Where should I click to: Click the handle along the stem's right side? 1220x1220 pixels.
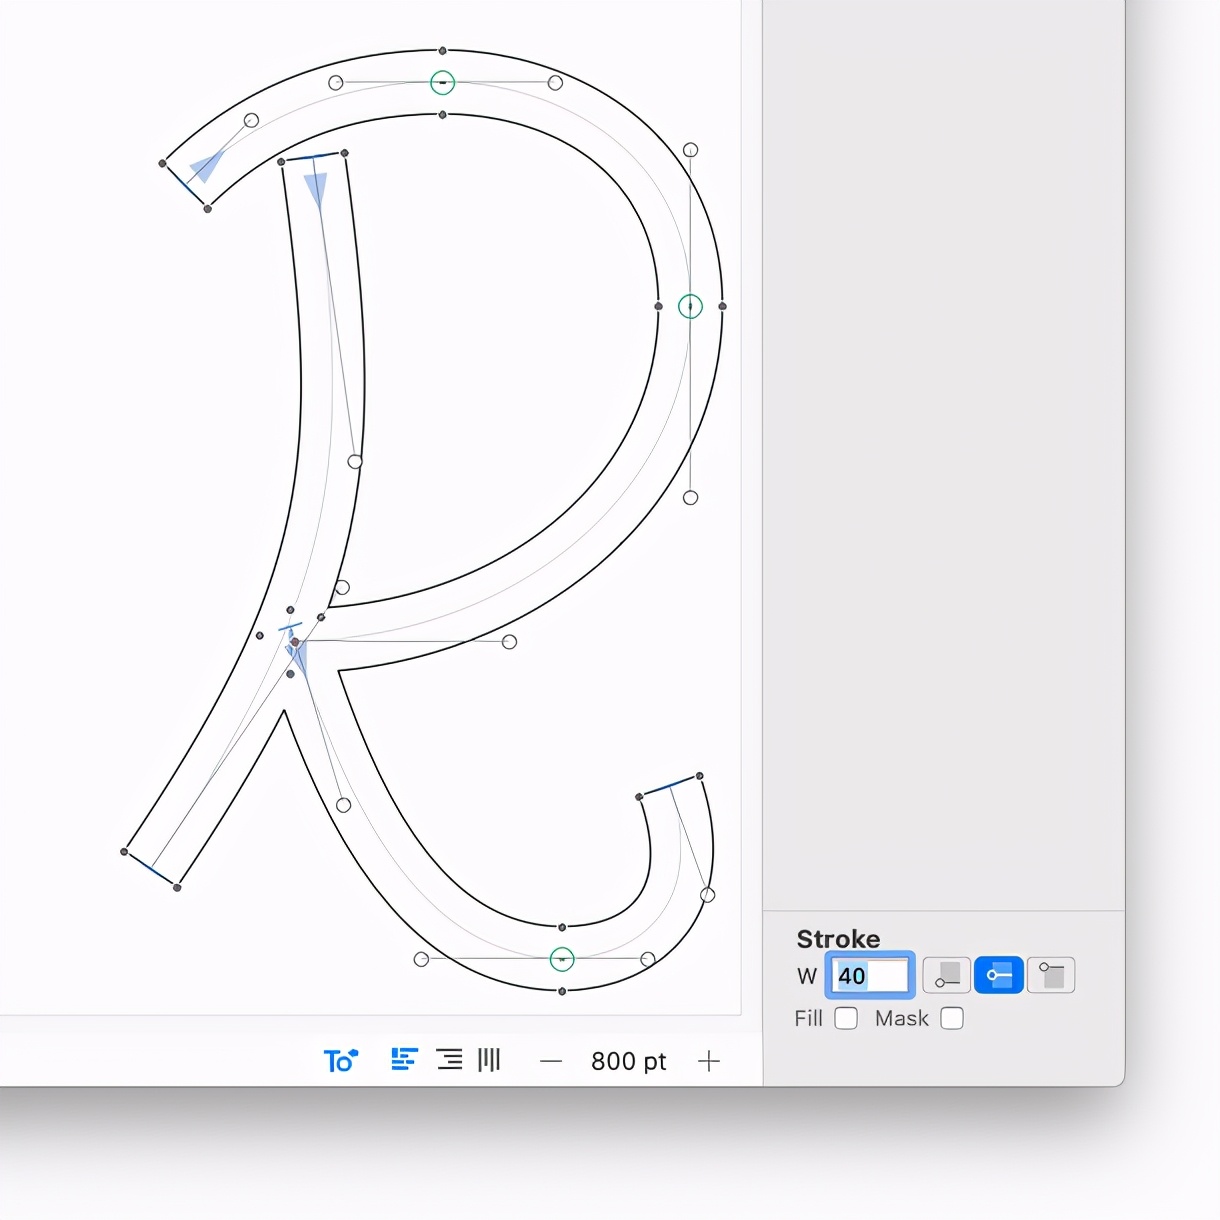[355, 461]
